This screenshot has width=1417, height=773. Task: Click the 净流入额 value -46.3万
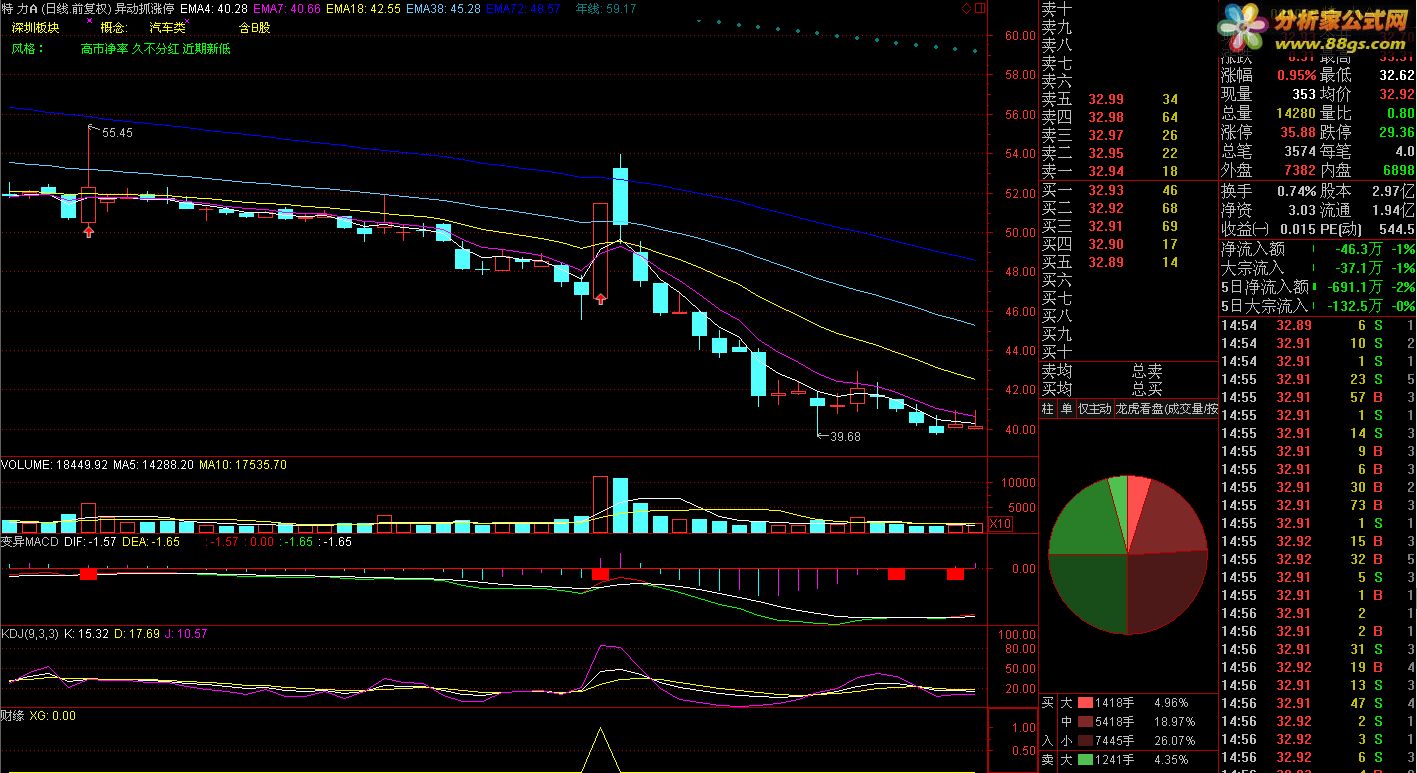(x=1359, y=249)
